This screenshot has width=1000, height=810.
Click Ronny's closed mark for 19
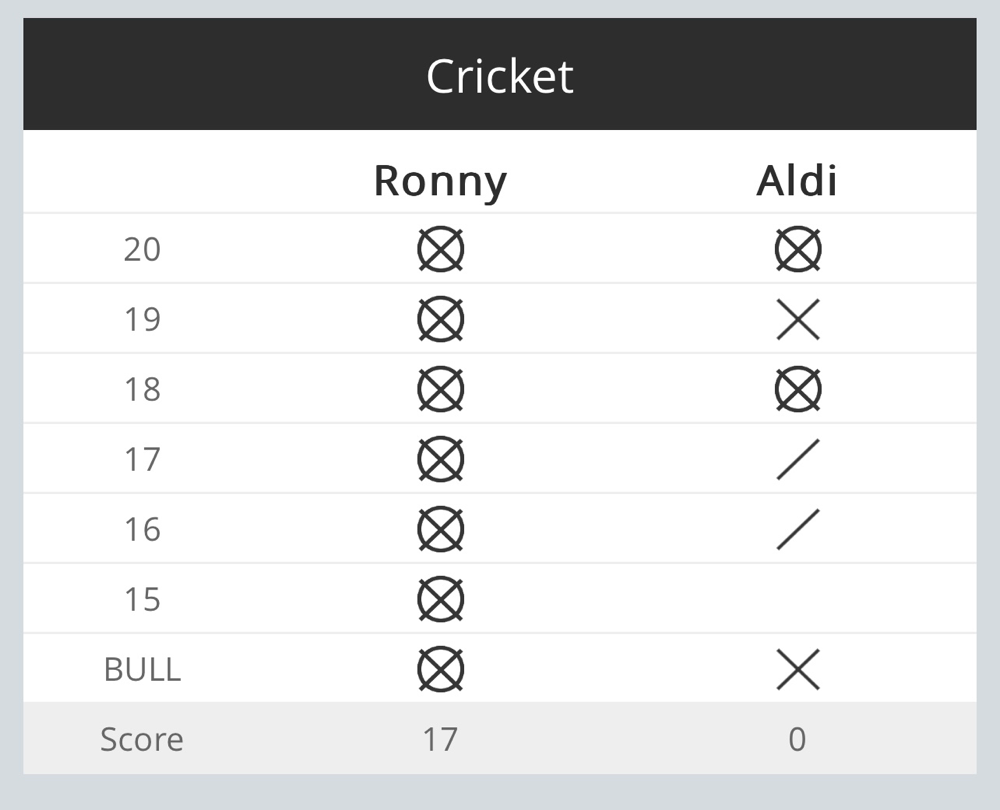[441, 319]
